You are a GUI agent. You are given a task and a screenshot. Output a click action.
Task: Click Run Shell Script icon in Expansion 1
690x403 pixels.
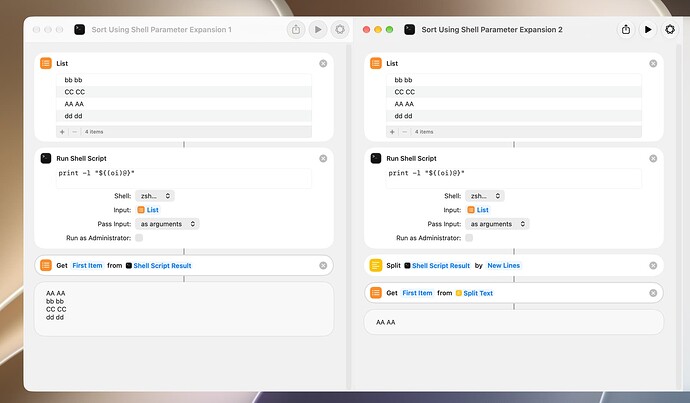46,158
